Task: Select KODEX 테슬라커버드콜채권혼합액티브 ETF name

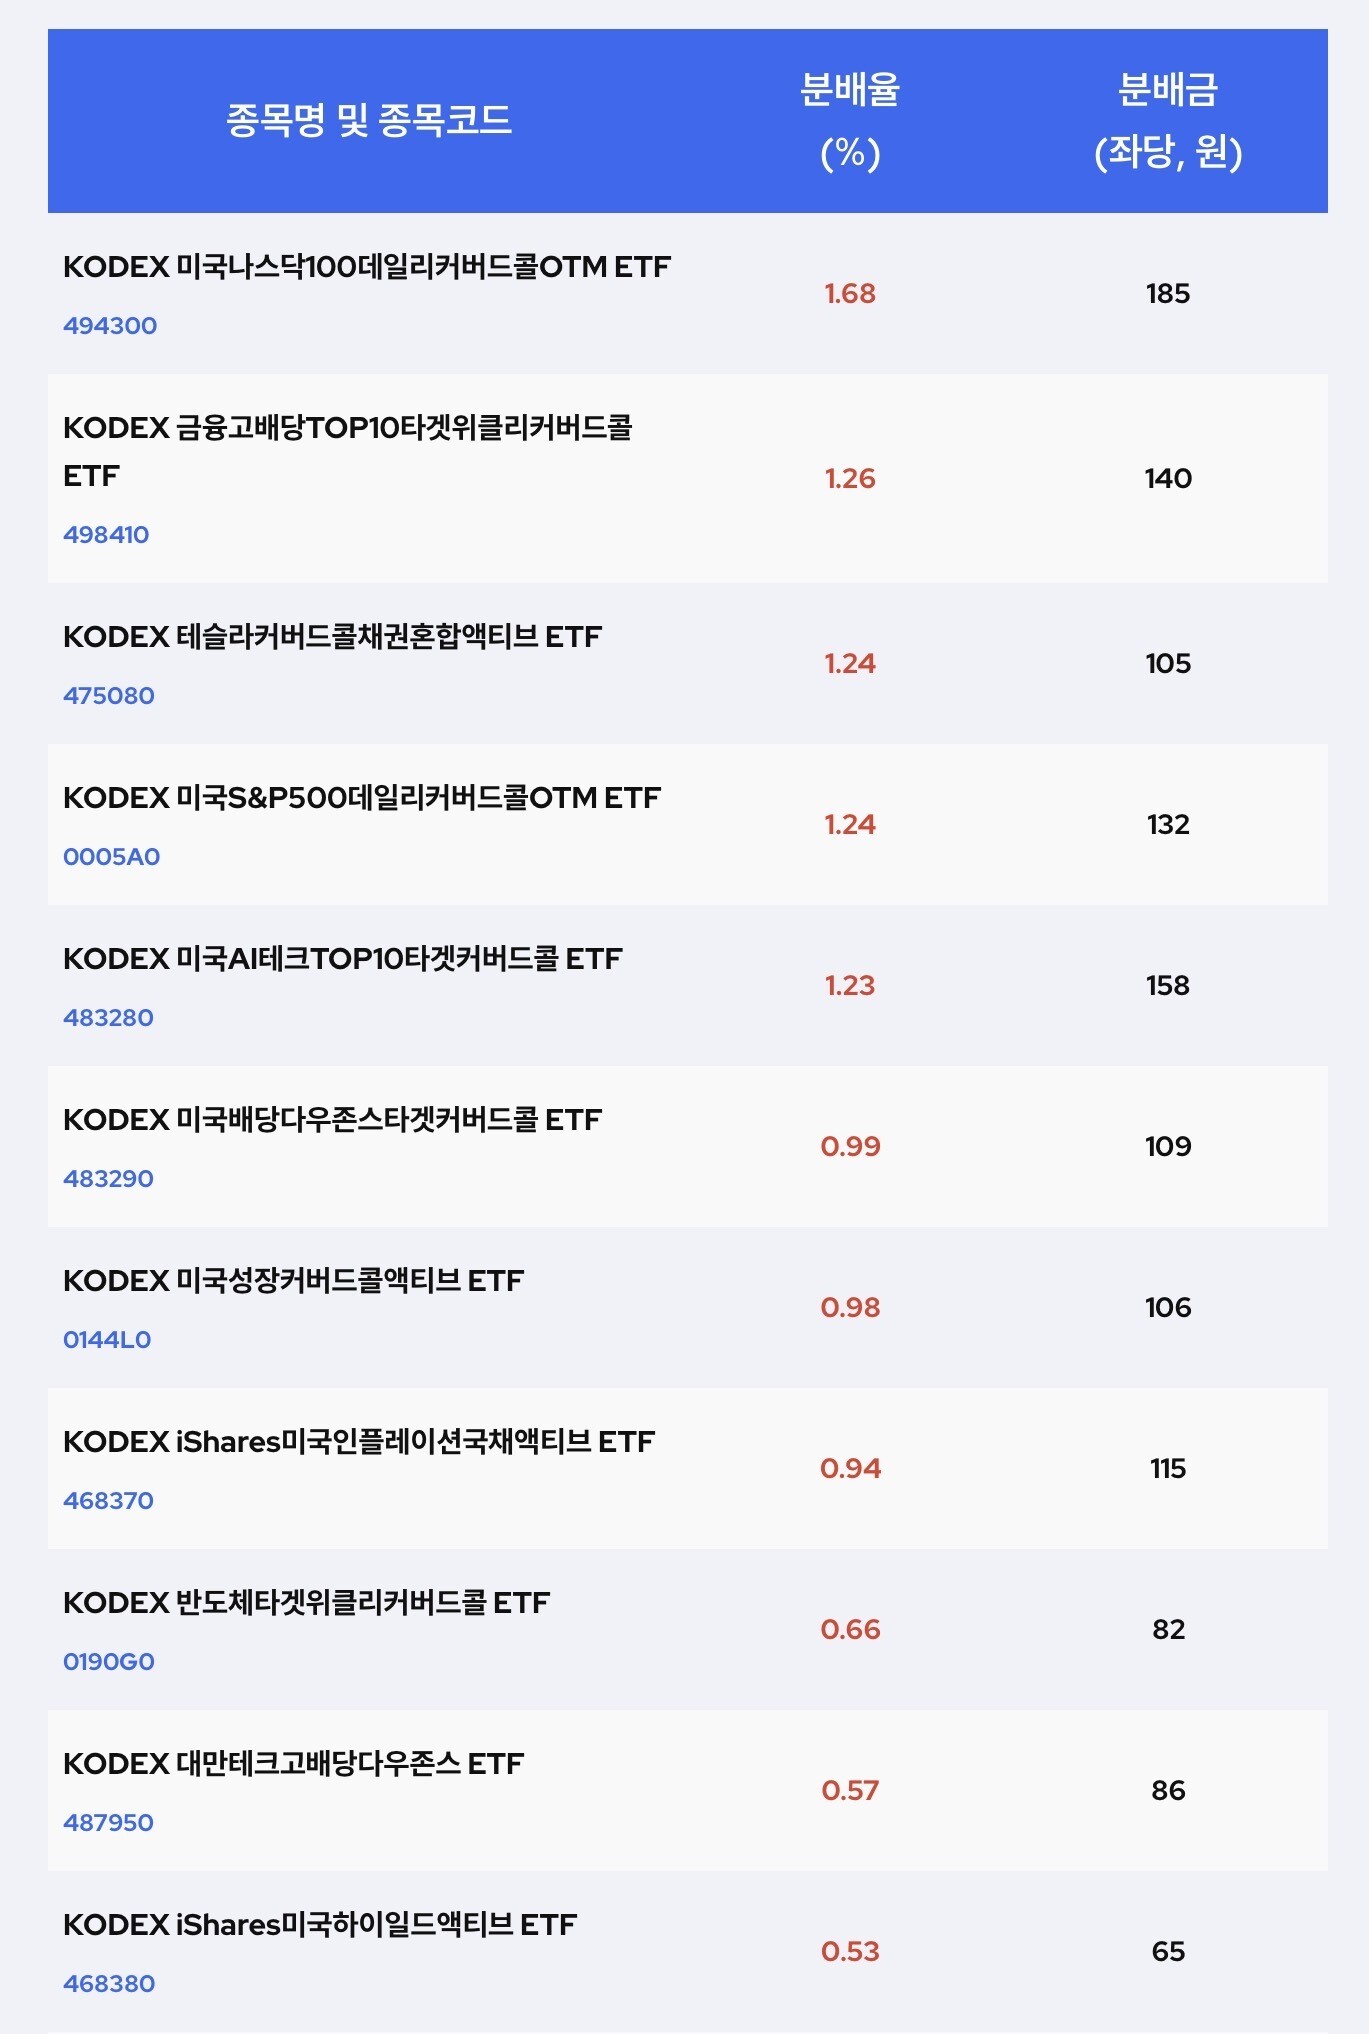Action: [x=332, y=637]
